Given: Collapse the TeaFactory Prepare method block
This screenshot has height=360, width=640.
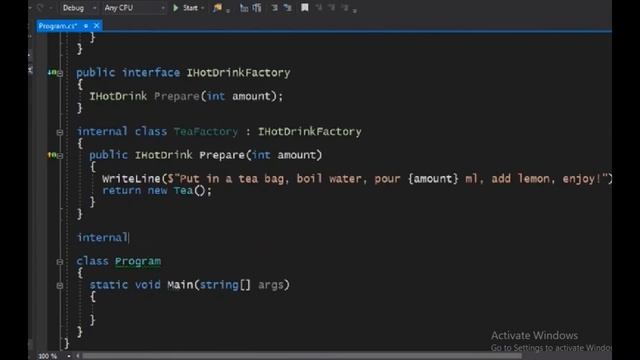Looking at the screenshot, I should 60,156.
